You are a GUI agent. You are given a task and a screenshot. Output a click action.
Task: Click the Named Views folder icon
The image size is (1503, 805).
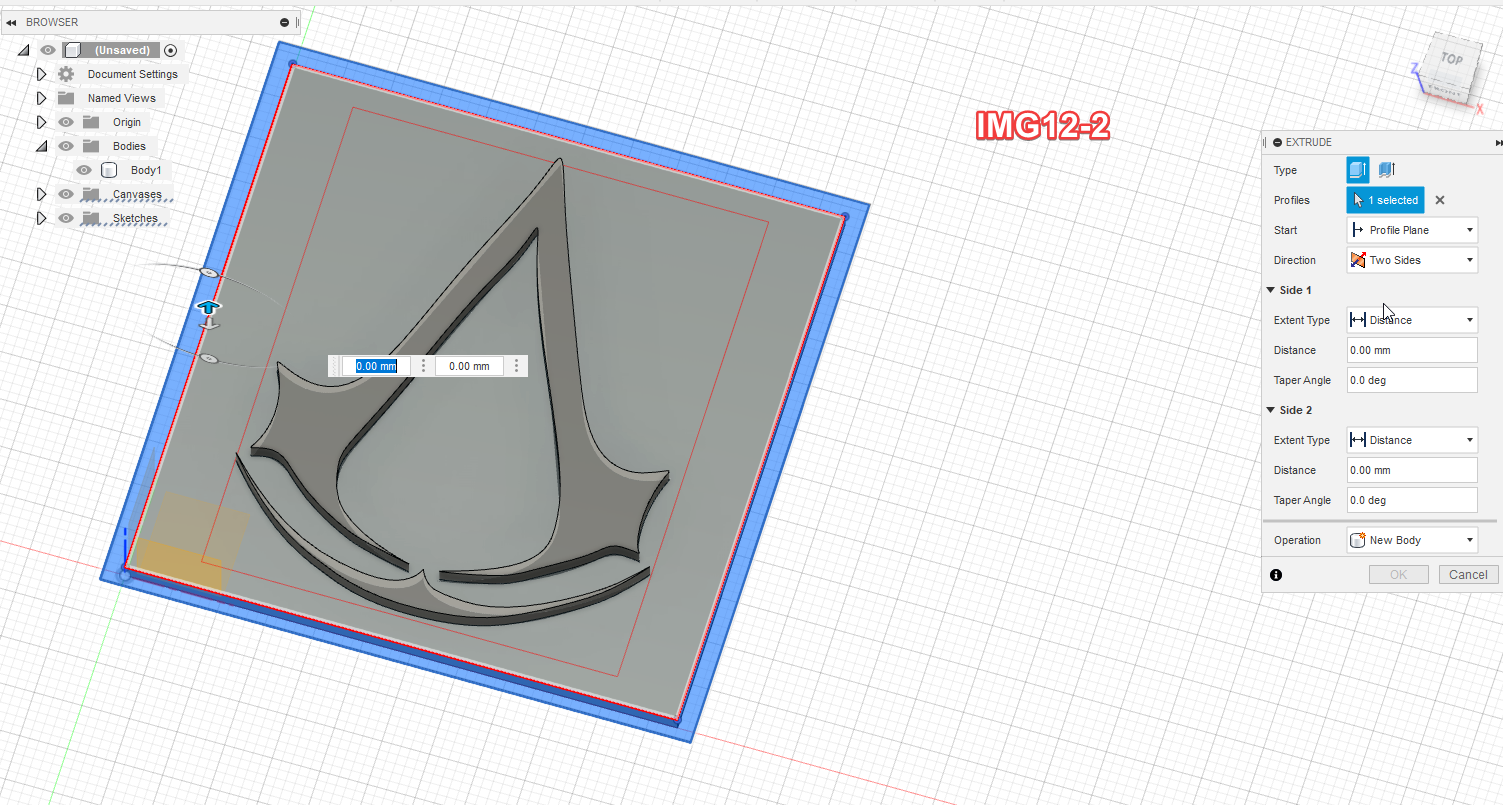tap(66, 98)
